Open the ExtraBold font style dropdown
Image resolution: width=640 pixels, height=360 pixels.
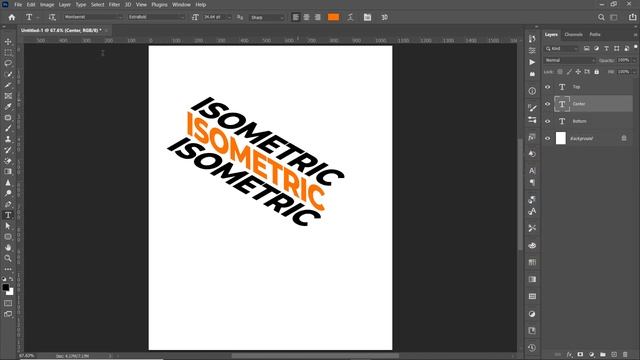click(156, 17)
